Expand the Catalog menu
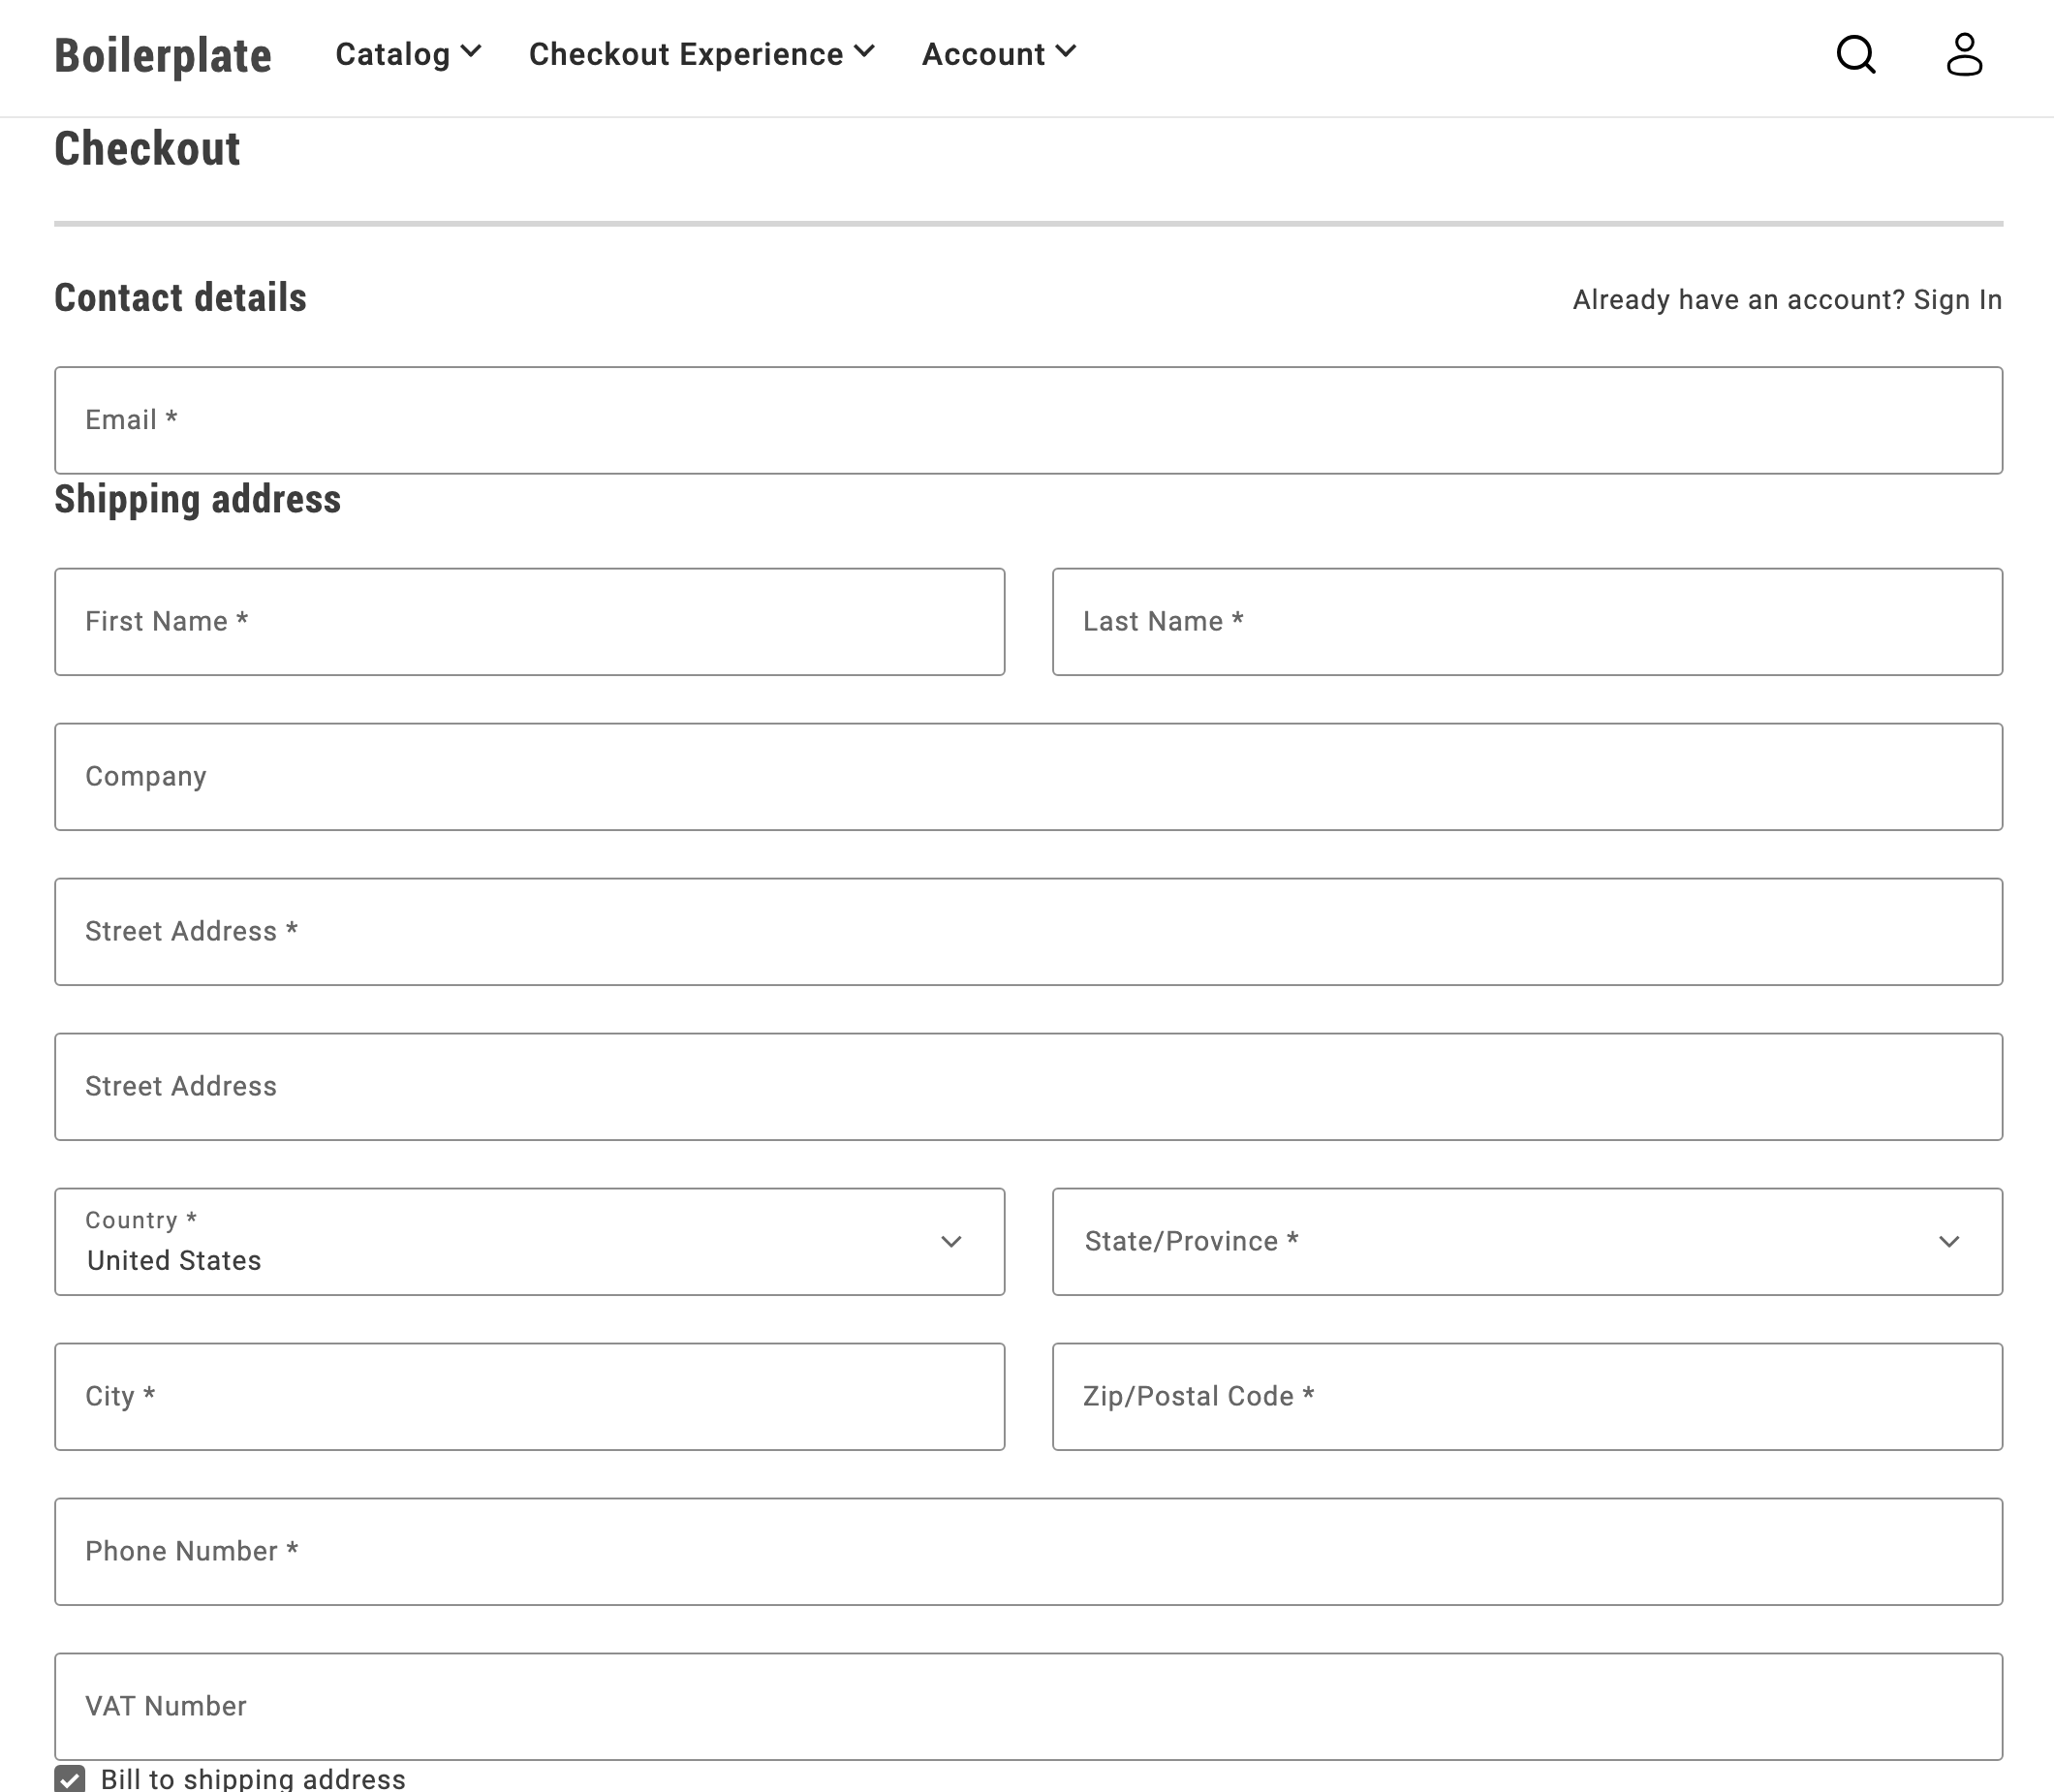The height and width of the screenshot is (1792, 2054). [409, 54]
